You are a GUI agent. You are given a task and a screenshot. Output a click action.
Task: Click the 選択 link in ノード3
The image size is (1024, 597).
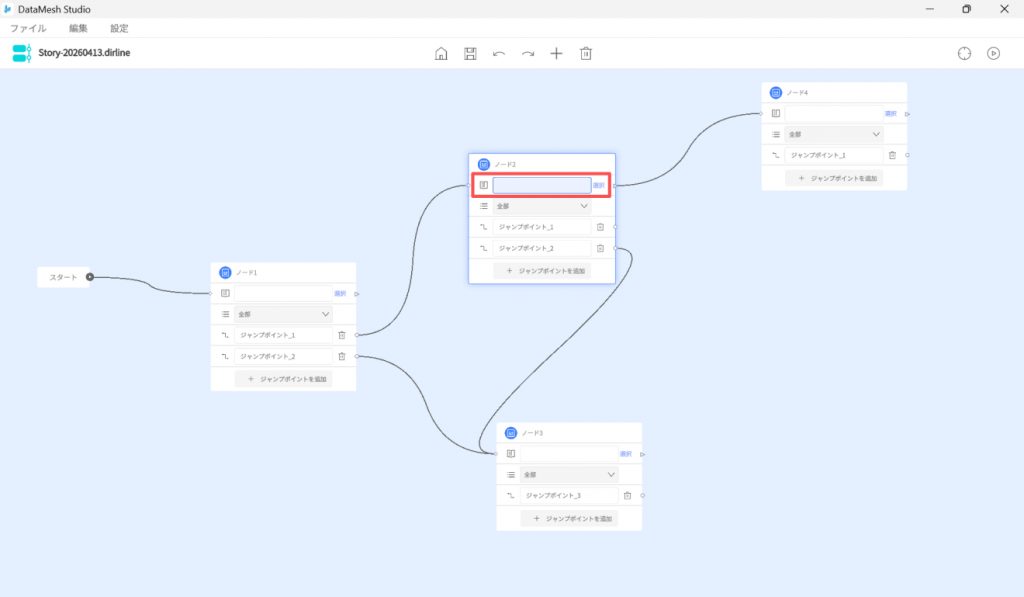point(625,454)
